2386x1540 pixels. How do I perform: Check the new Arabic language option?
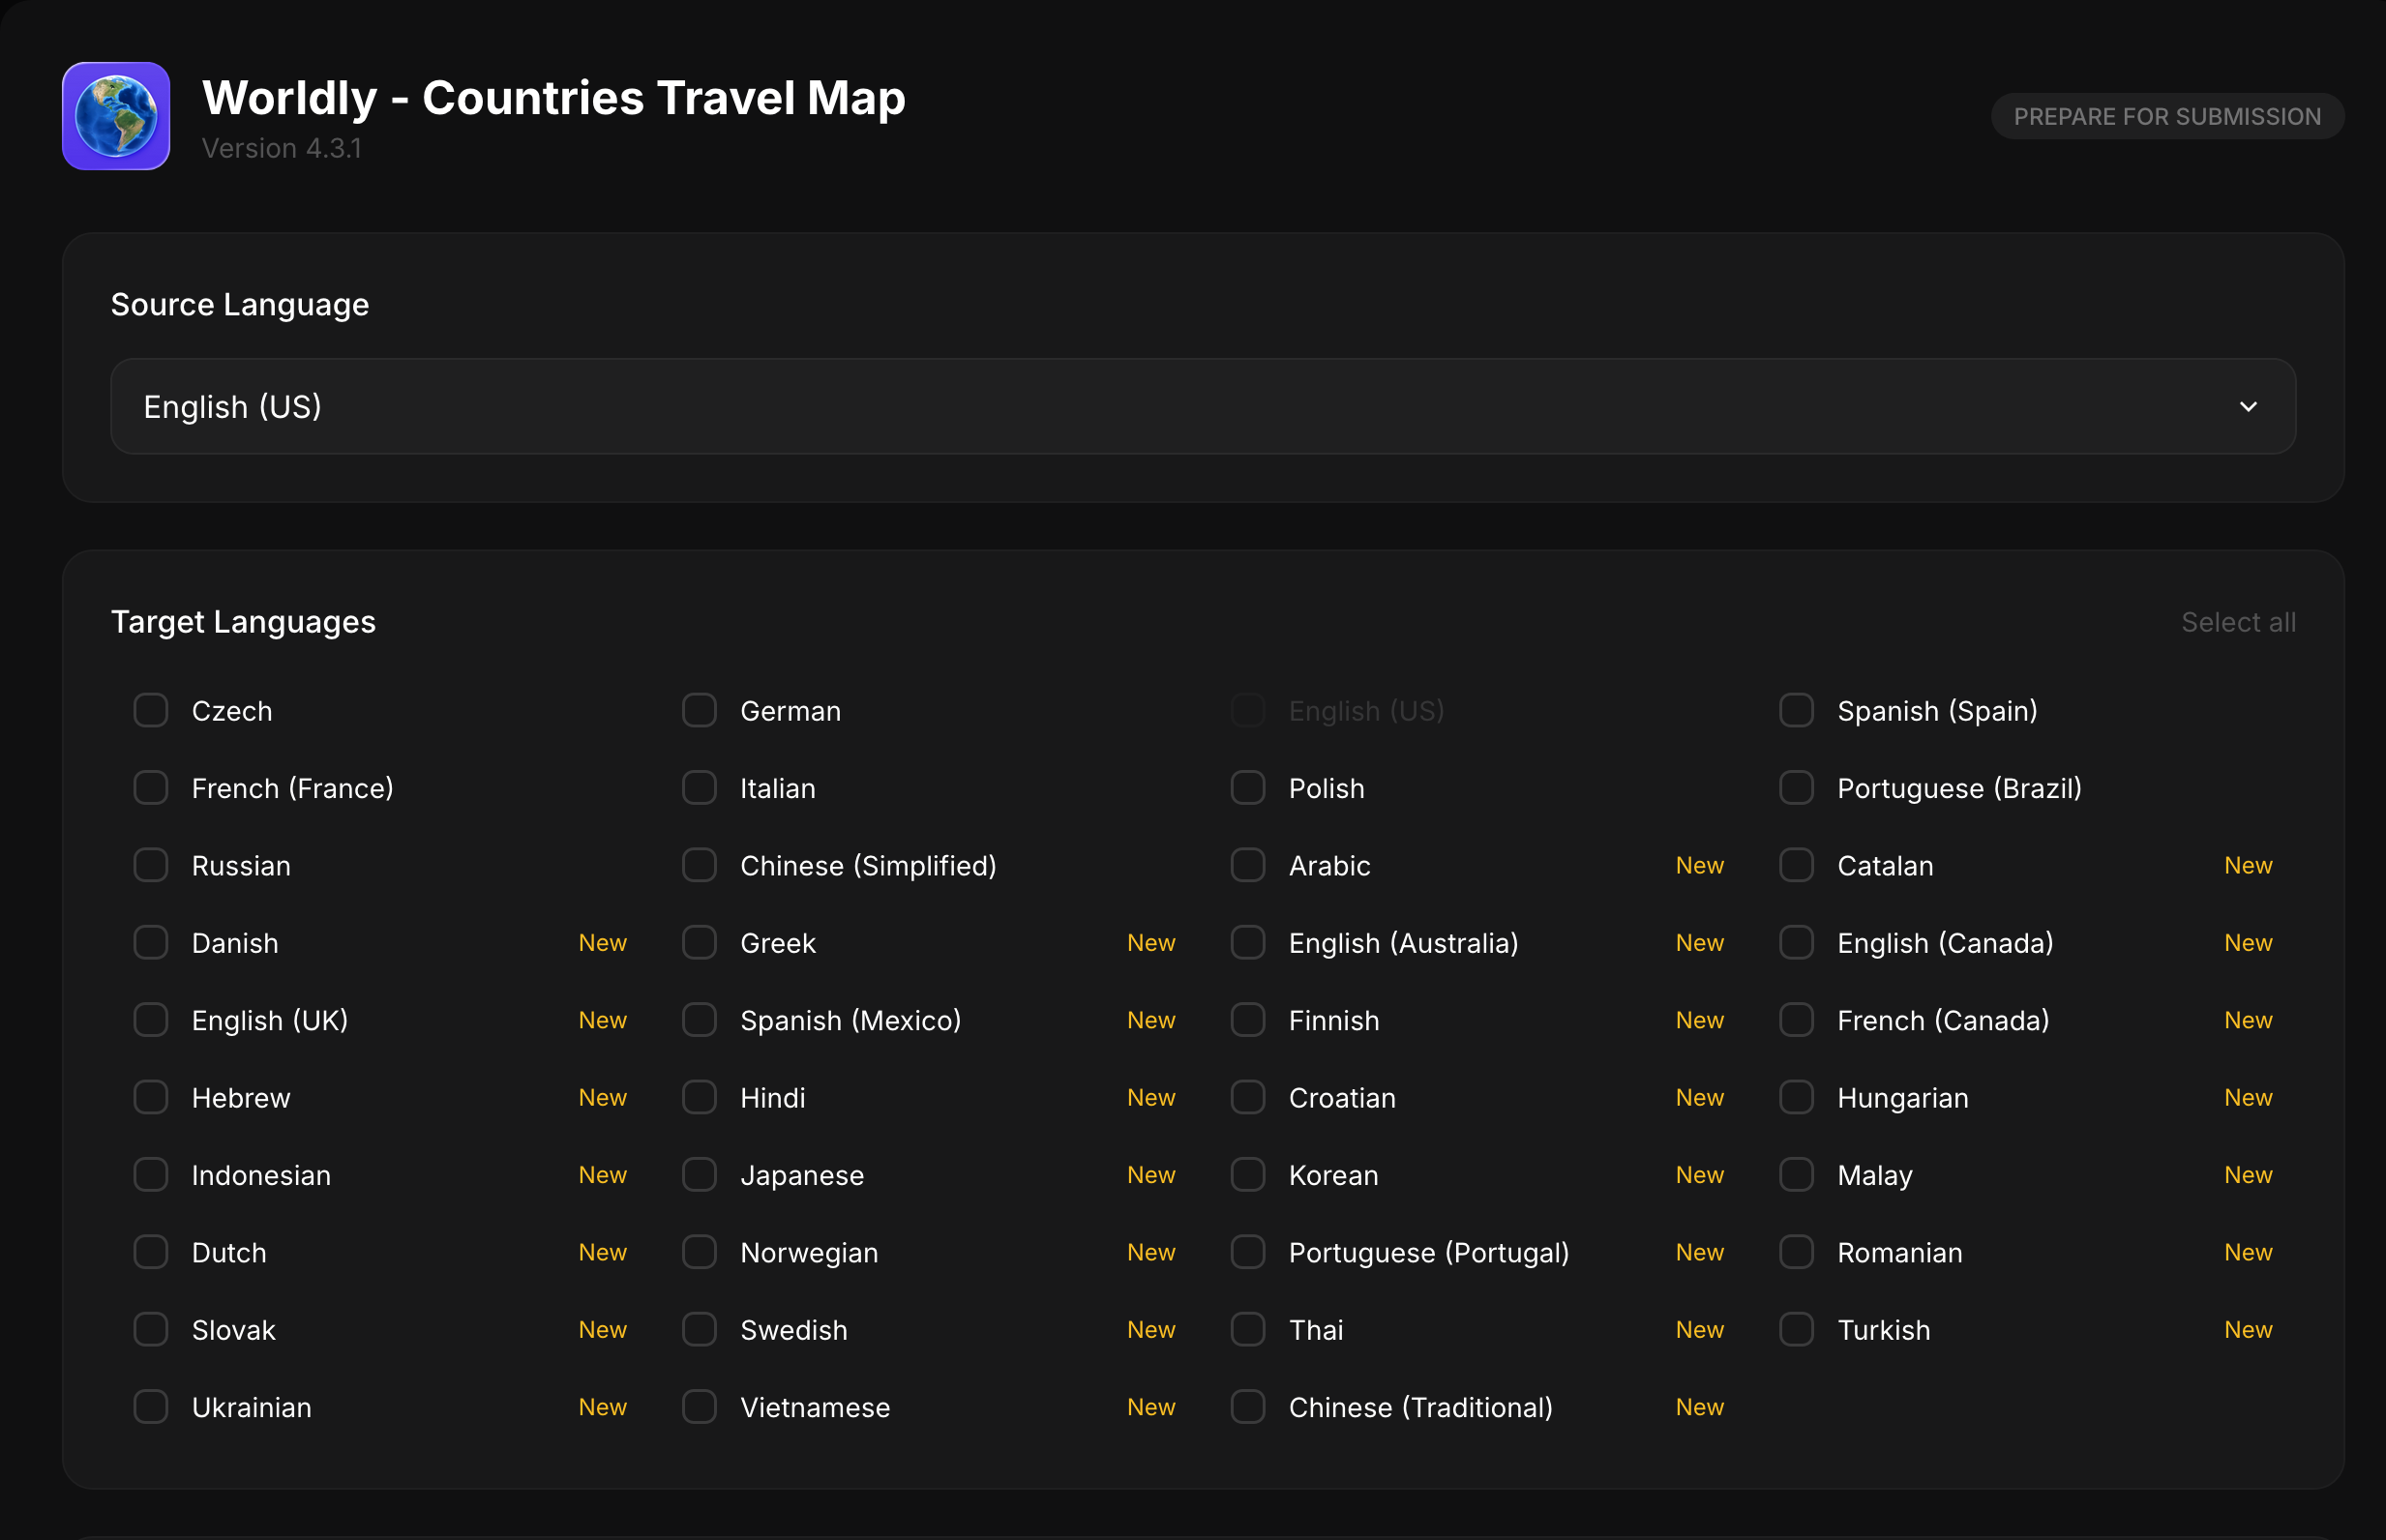1247,865
